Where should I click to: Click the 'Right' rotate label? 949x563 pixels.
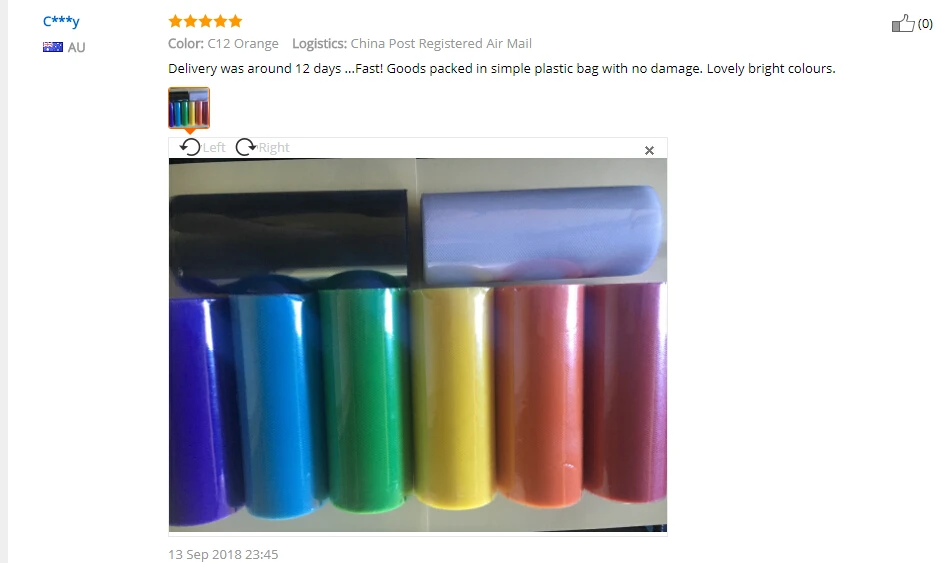pyautogui.click(x=274, y=148)
